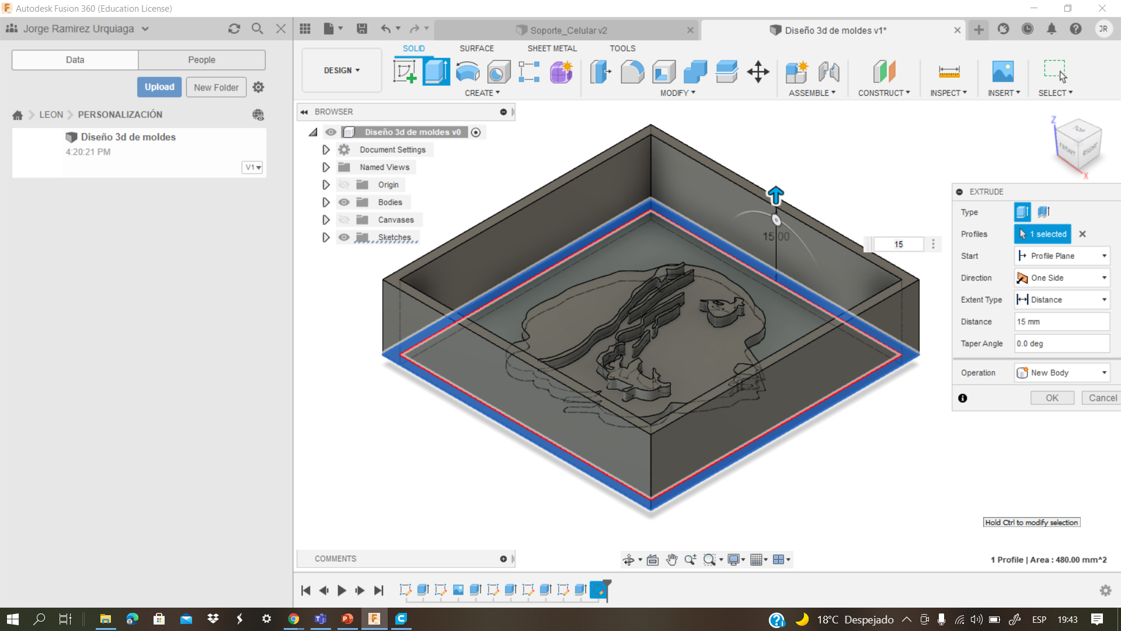Select the Create Sketch tool
The image size is (1121, 631).
(x=405, y=71)
